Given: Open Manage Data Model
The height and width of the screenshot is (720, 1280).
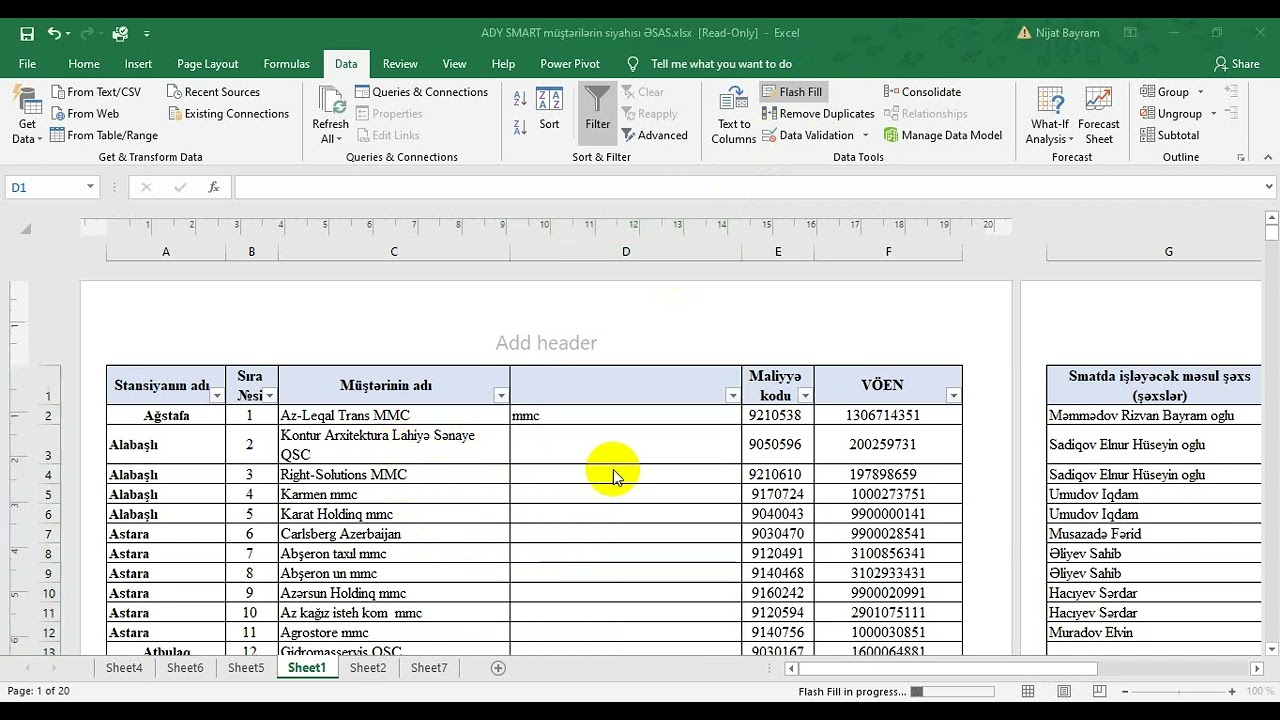Looking at the screenshot, I should [942, 135].
